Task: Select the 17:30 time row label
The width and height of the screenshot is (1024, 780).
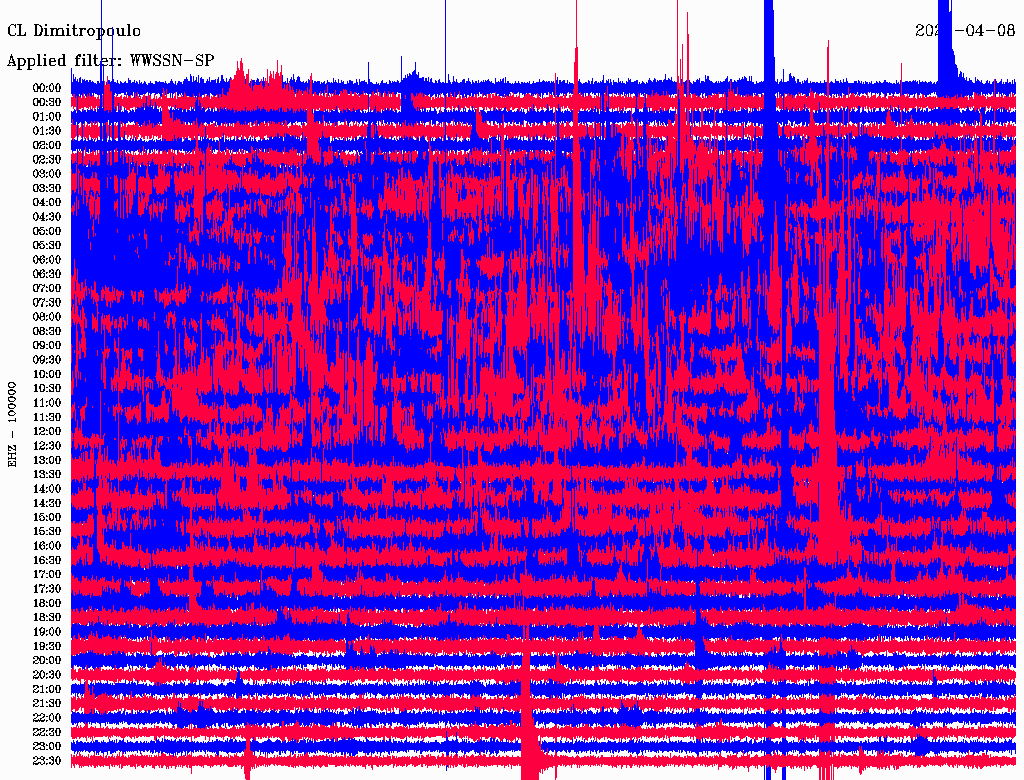Action: [47, 589]
